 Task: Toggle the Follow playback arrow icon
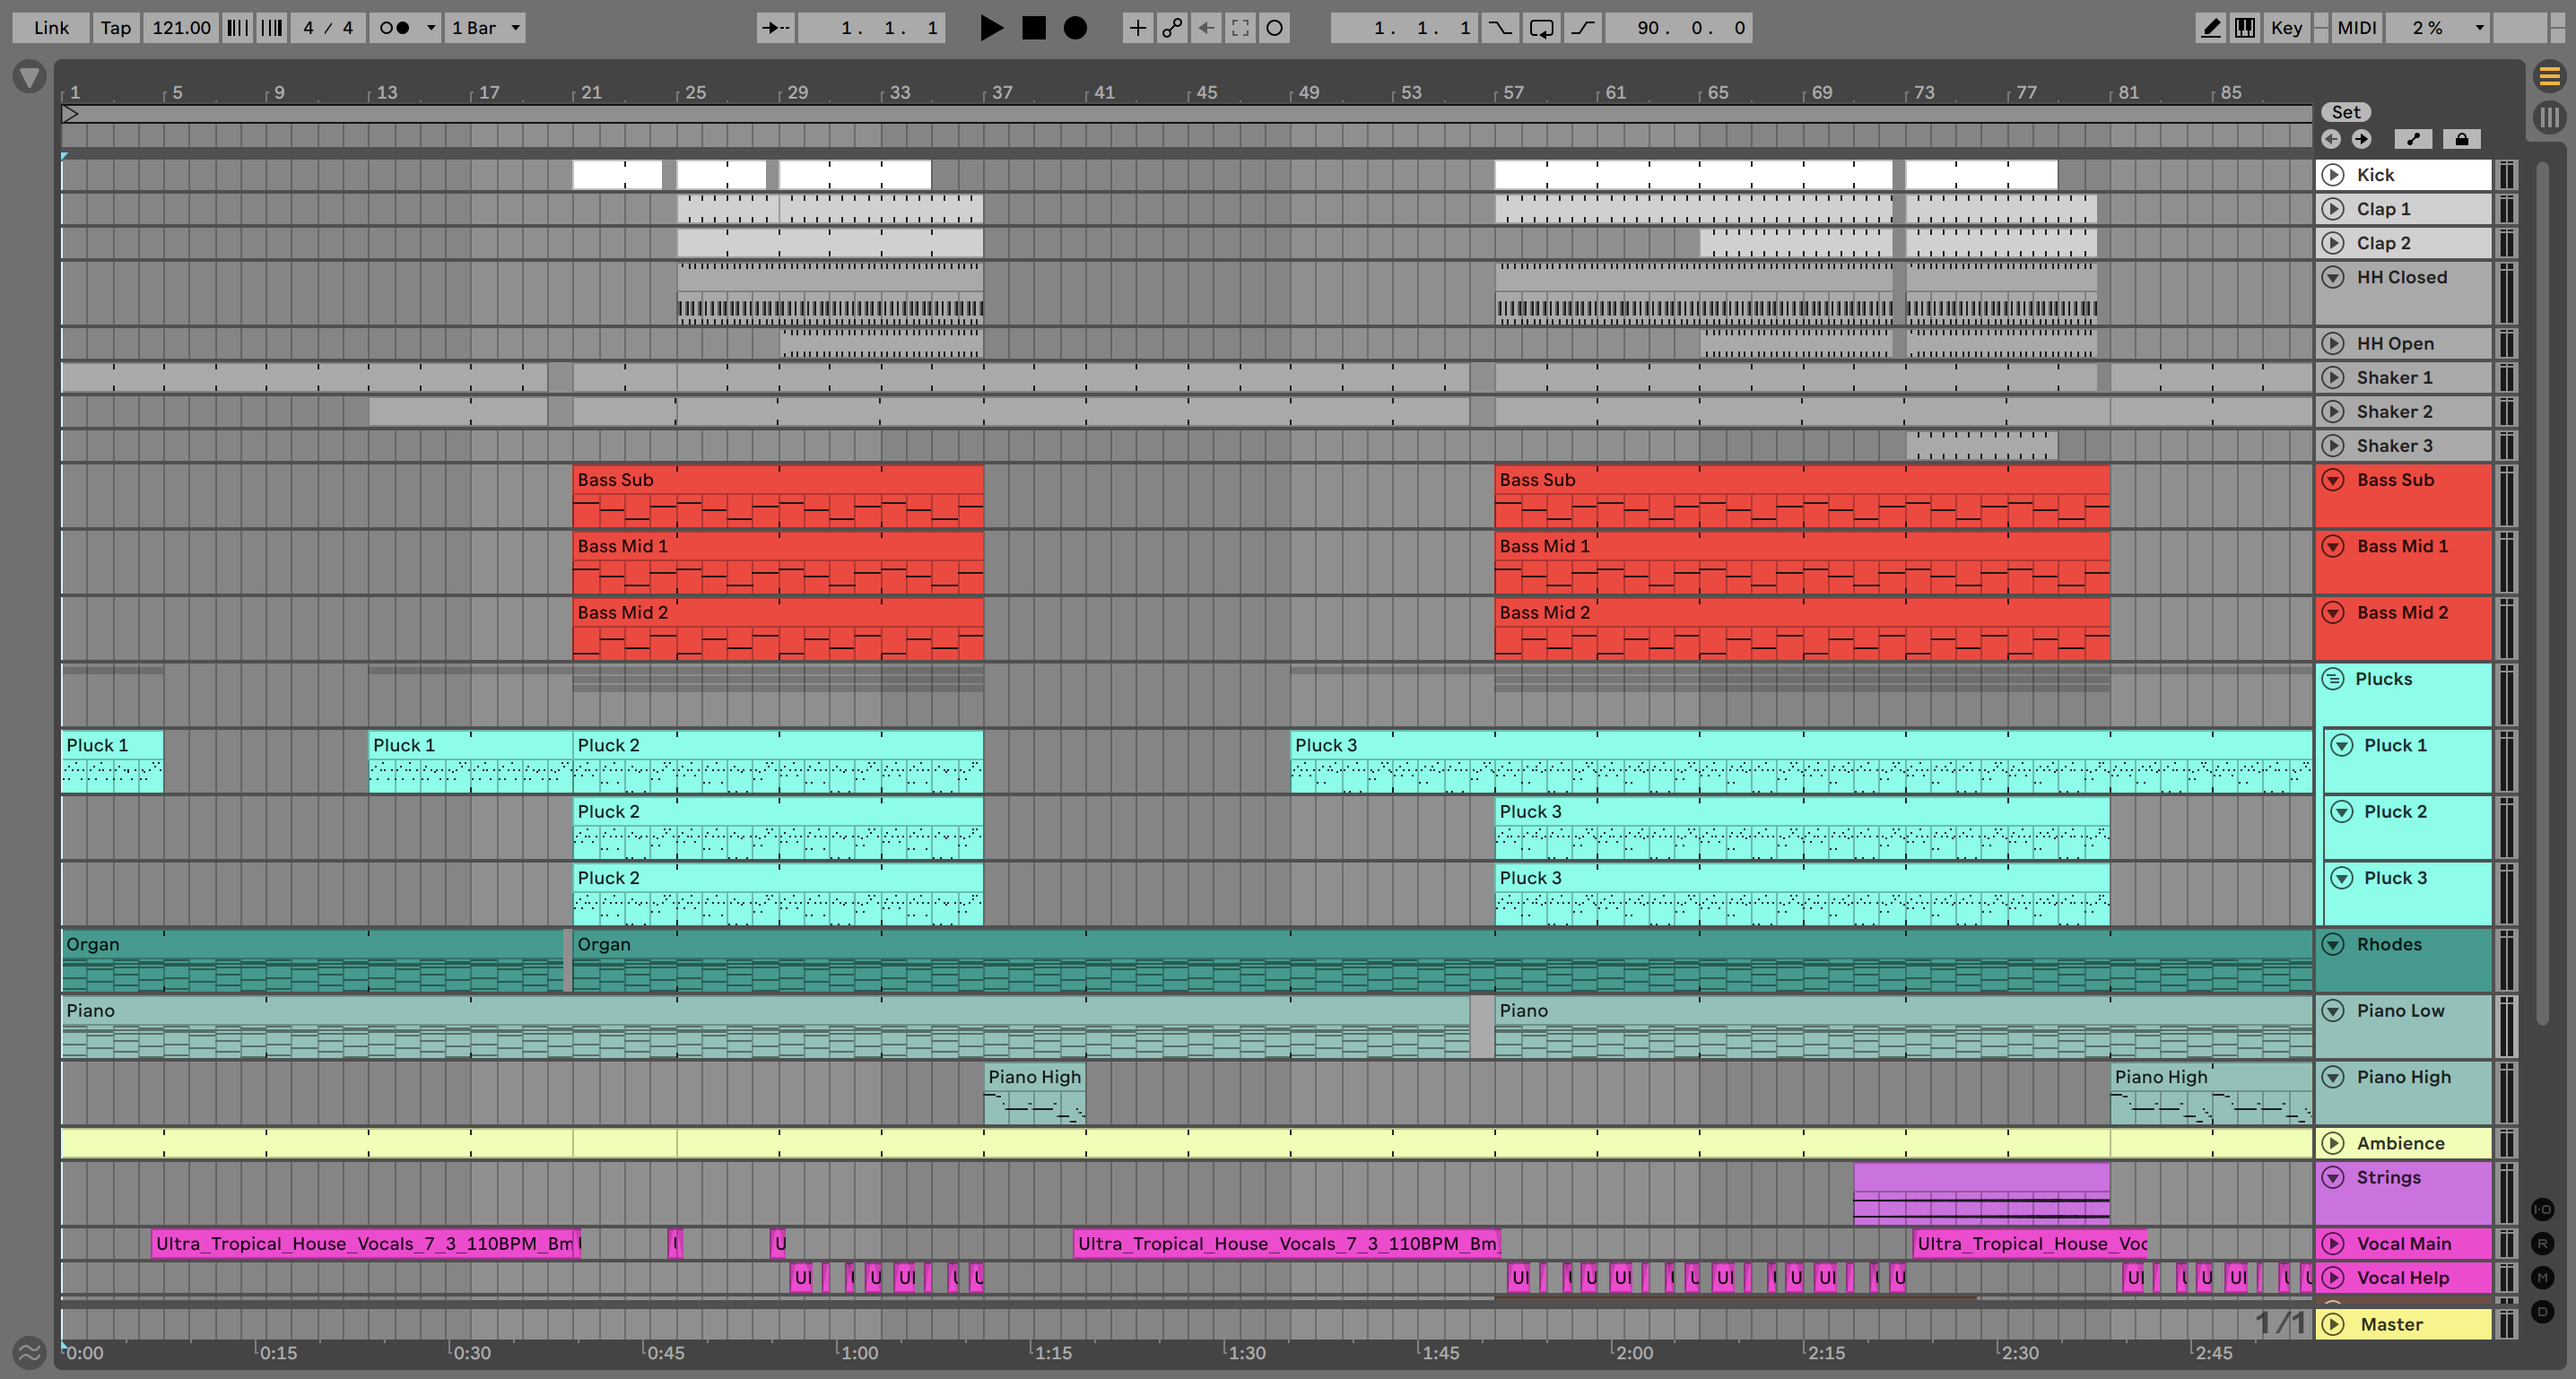[x=775, y=28]
